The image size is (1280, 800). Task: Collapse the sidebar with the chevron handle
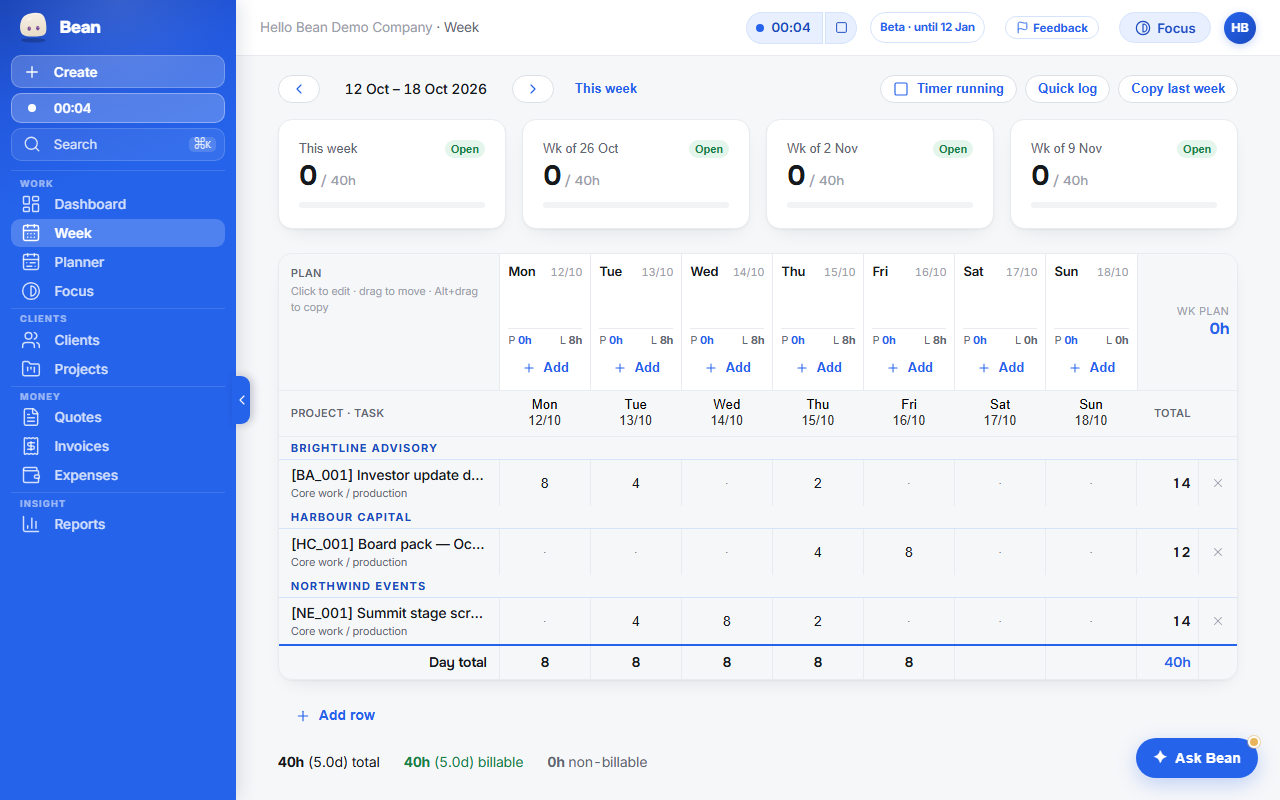(242, 400)
